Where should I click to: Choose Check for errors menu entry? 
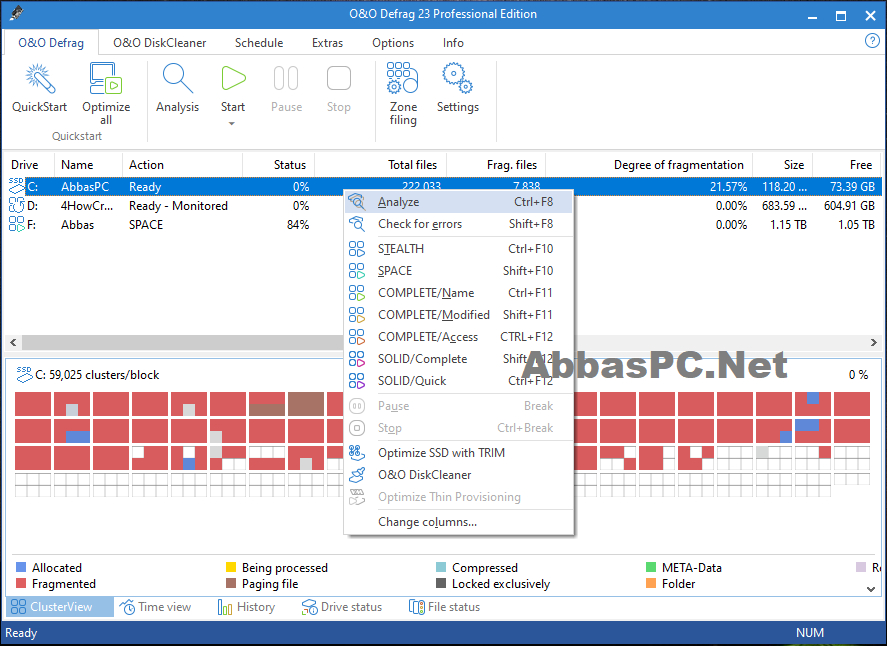(459, 224)
